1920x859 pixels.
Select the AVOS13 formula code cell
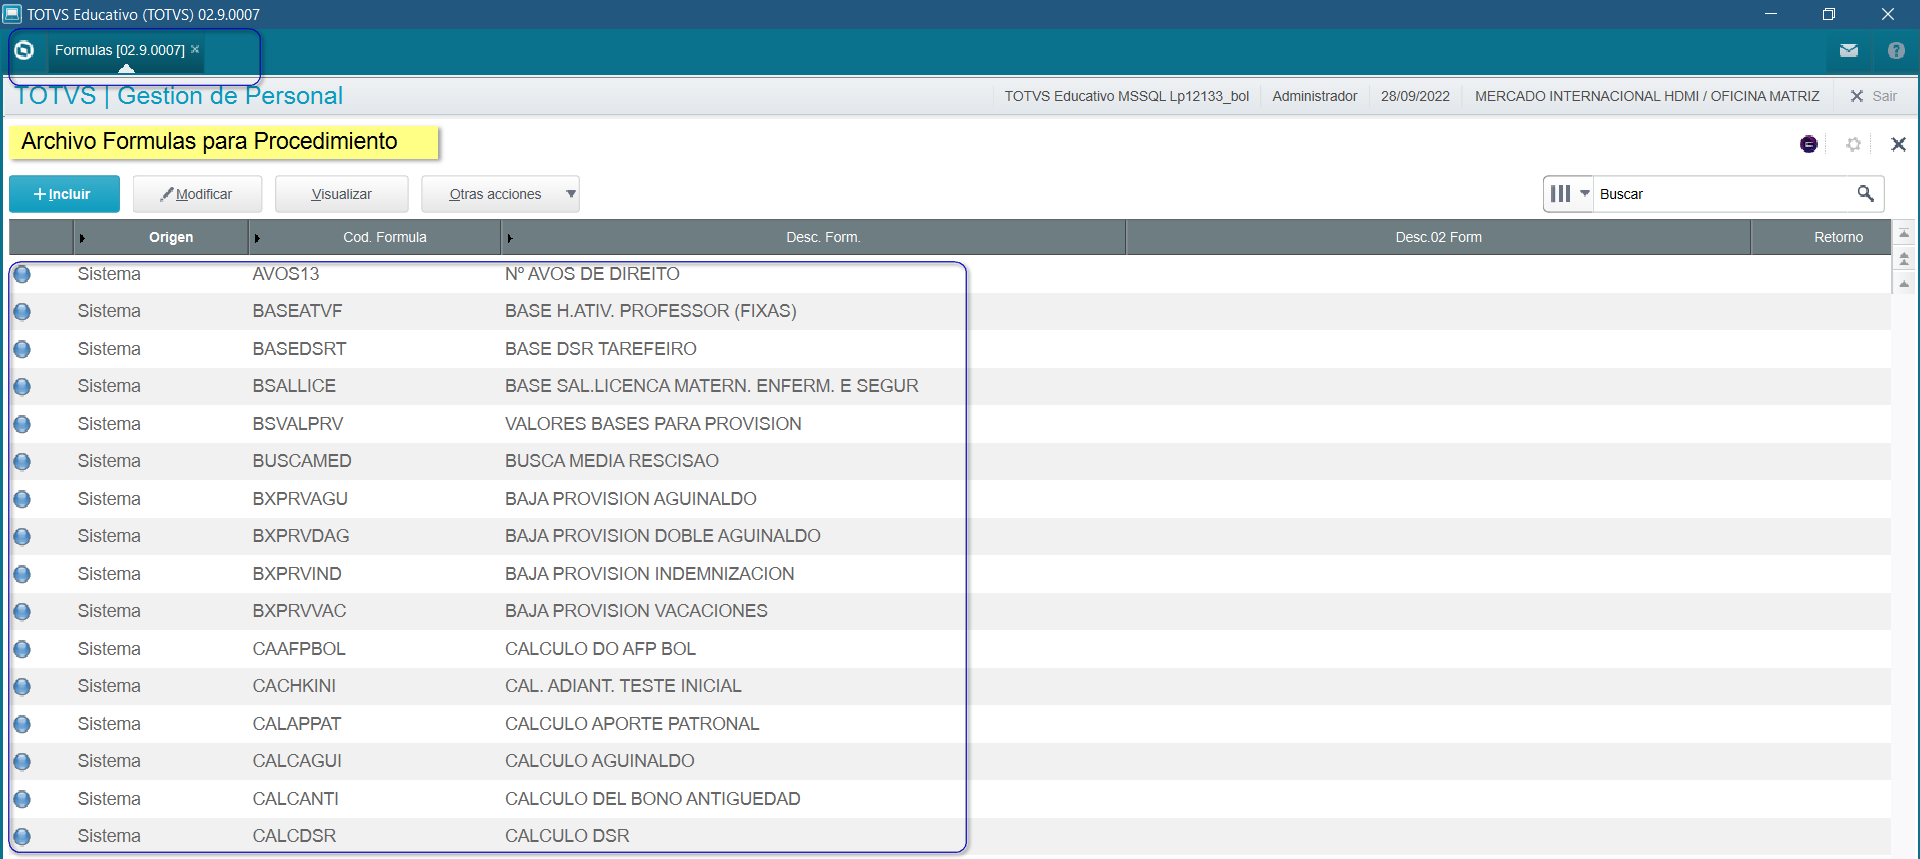click(286, 274)
